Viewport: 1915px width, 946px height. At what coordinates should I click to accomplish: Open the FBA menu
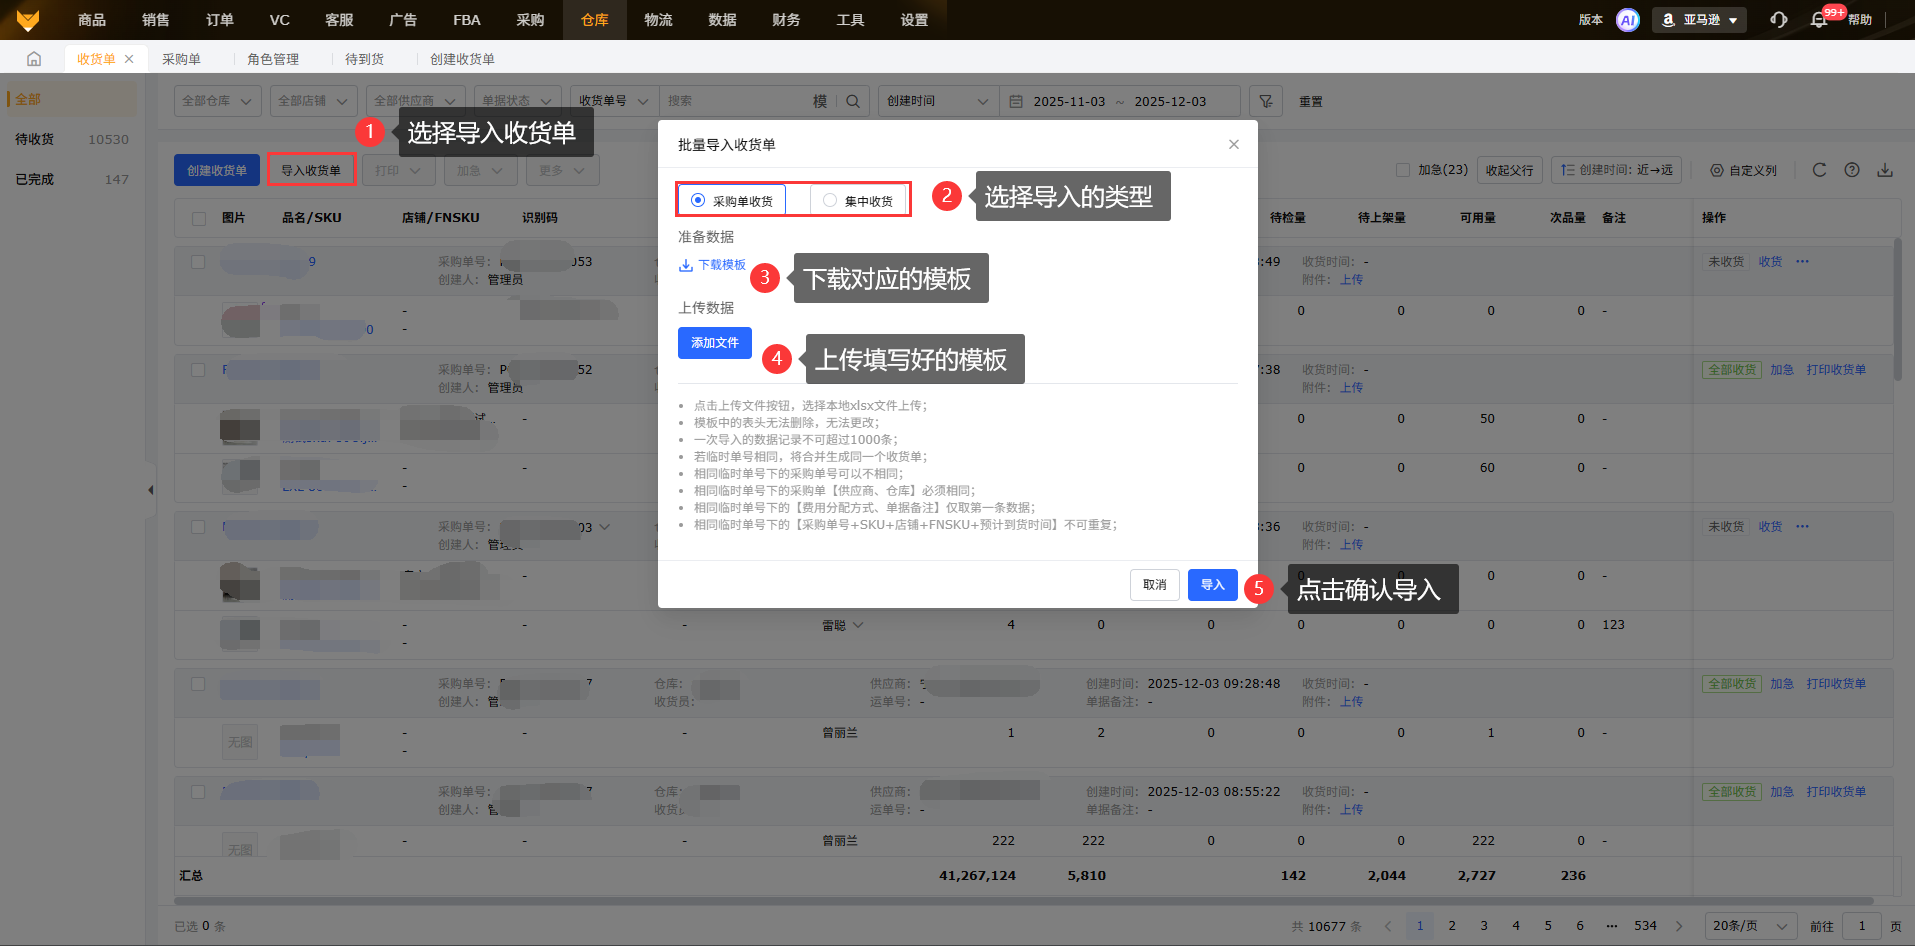pos(467,20)
